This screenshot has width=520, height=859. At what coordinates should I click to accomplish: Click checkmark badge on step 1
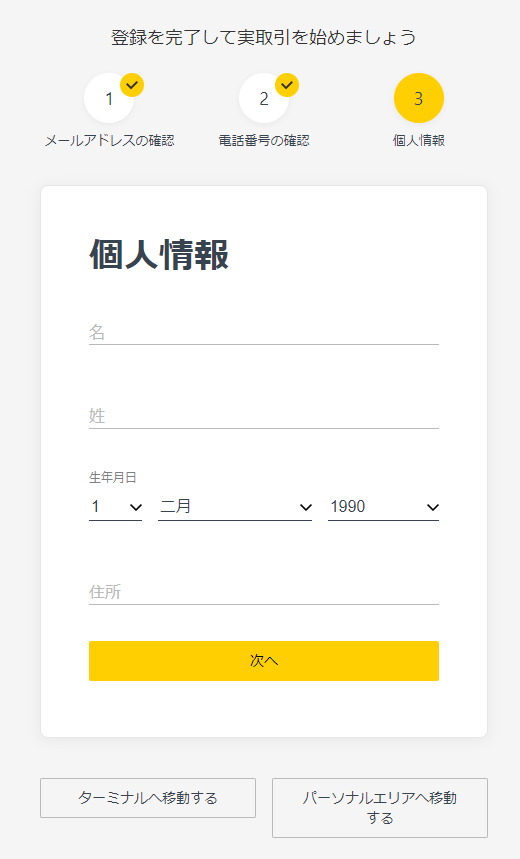pos(132,85)
